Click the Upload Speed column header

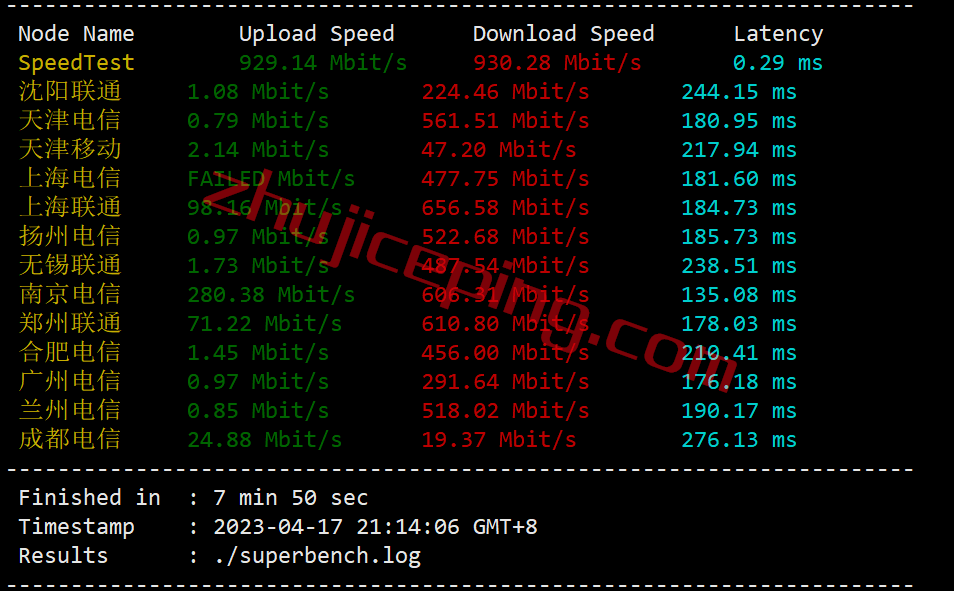coord(316,33)
